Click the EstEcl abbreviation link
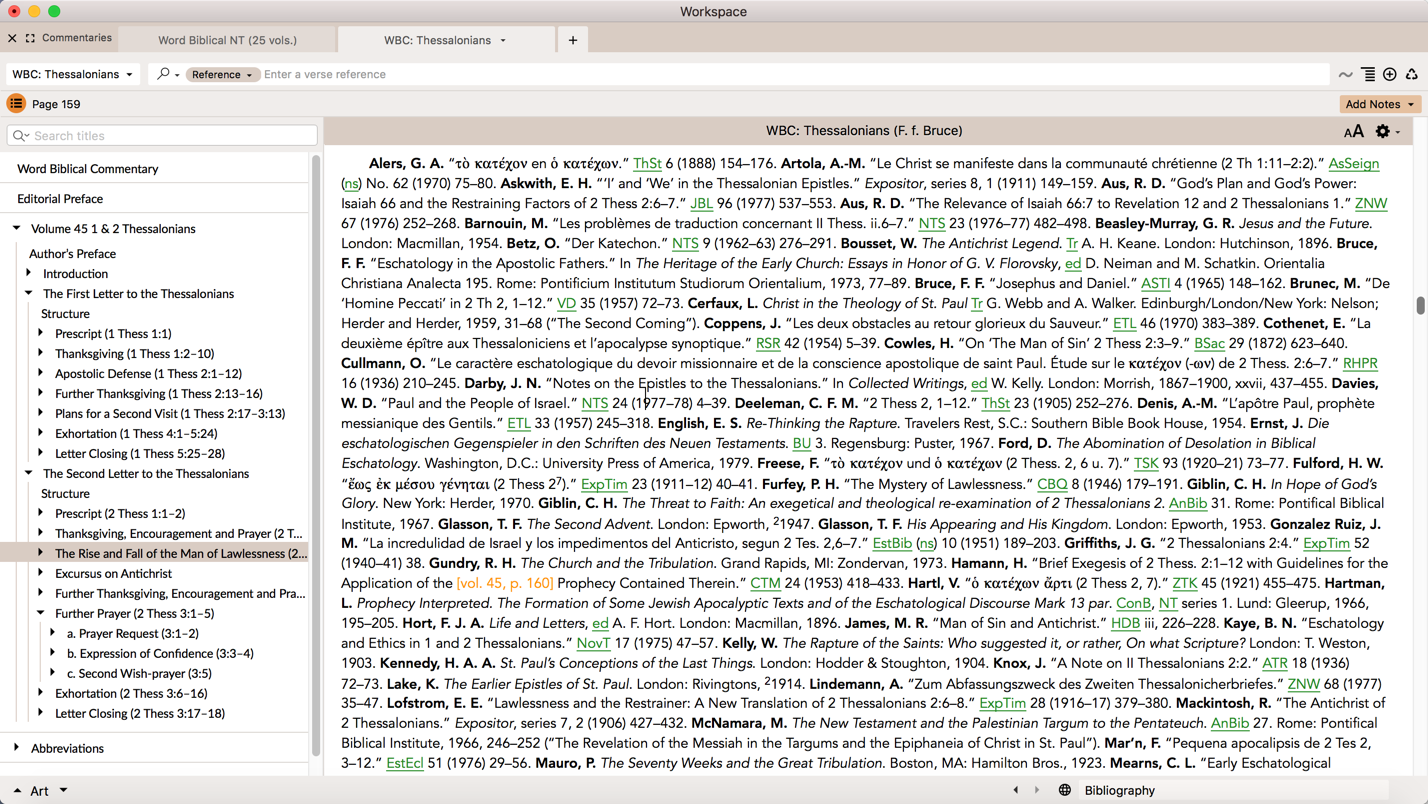The height and width of the screenshot is (804, 1428). [405, 763]
